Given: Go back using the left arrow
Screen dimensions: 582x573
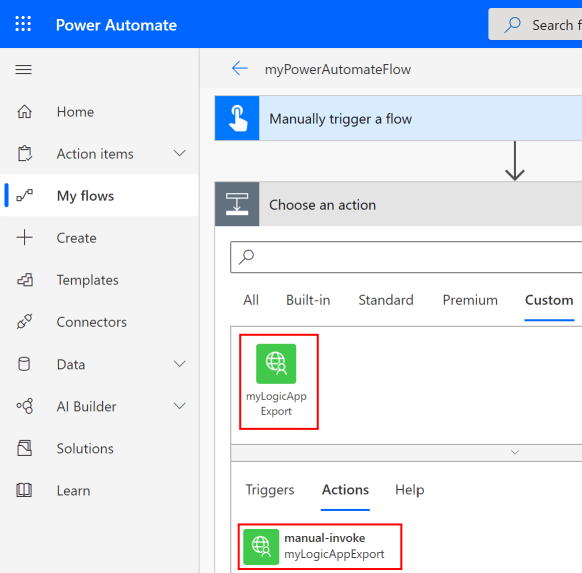Looking at the screenshot, I should 240,69.
